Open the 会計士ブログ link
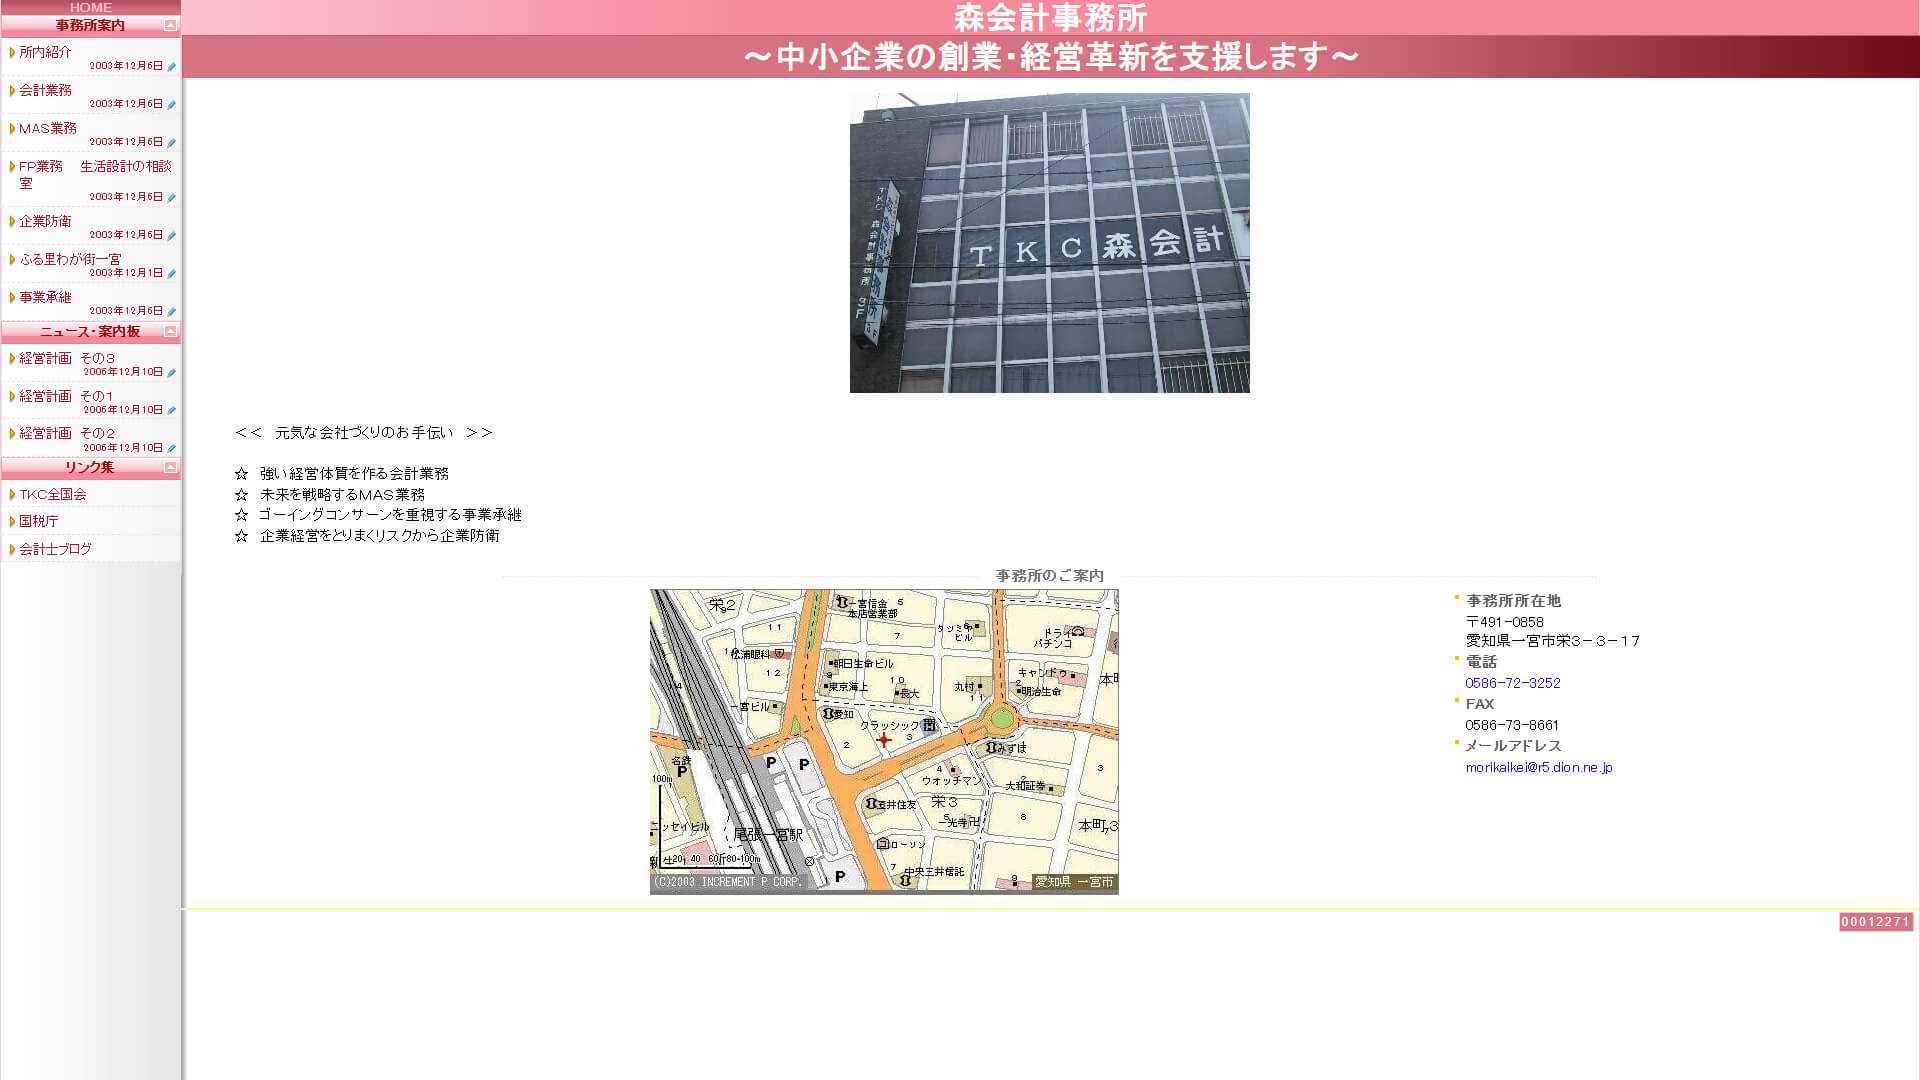This screenshot has height=1080, width=1920. click(x=55, y=549)
